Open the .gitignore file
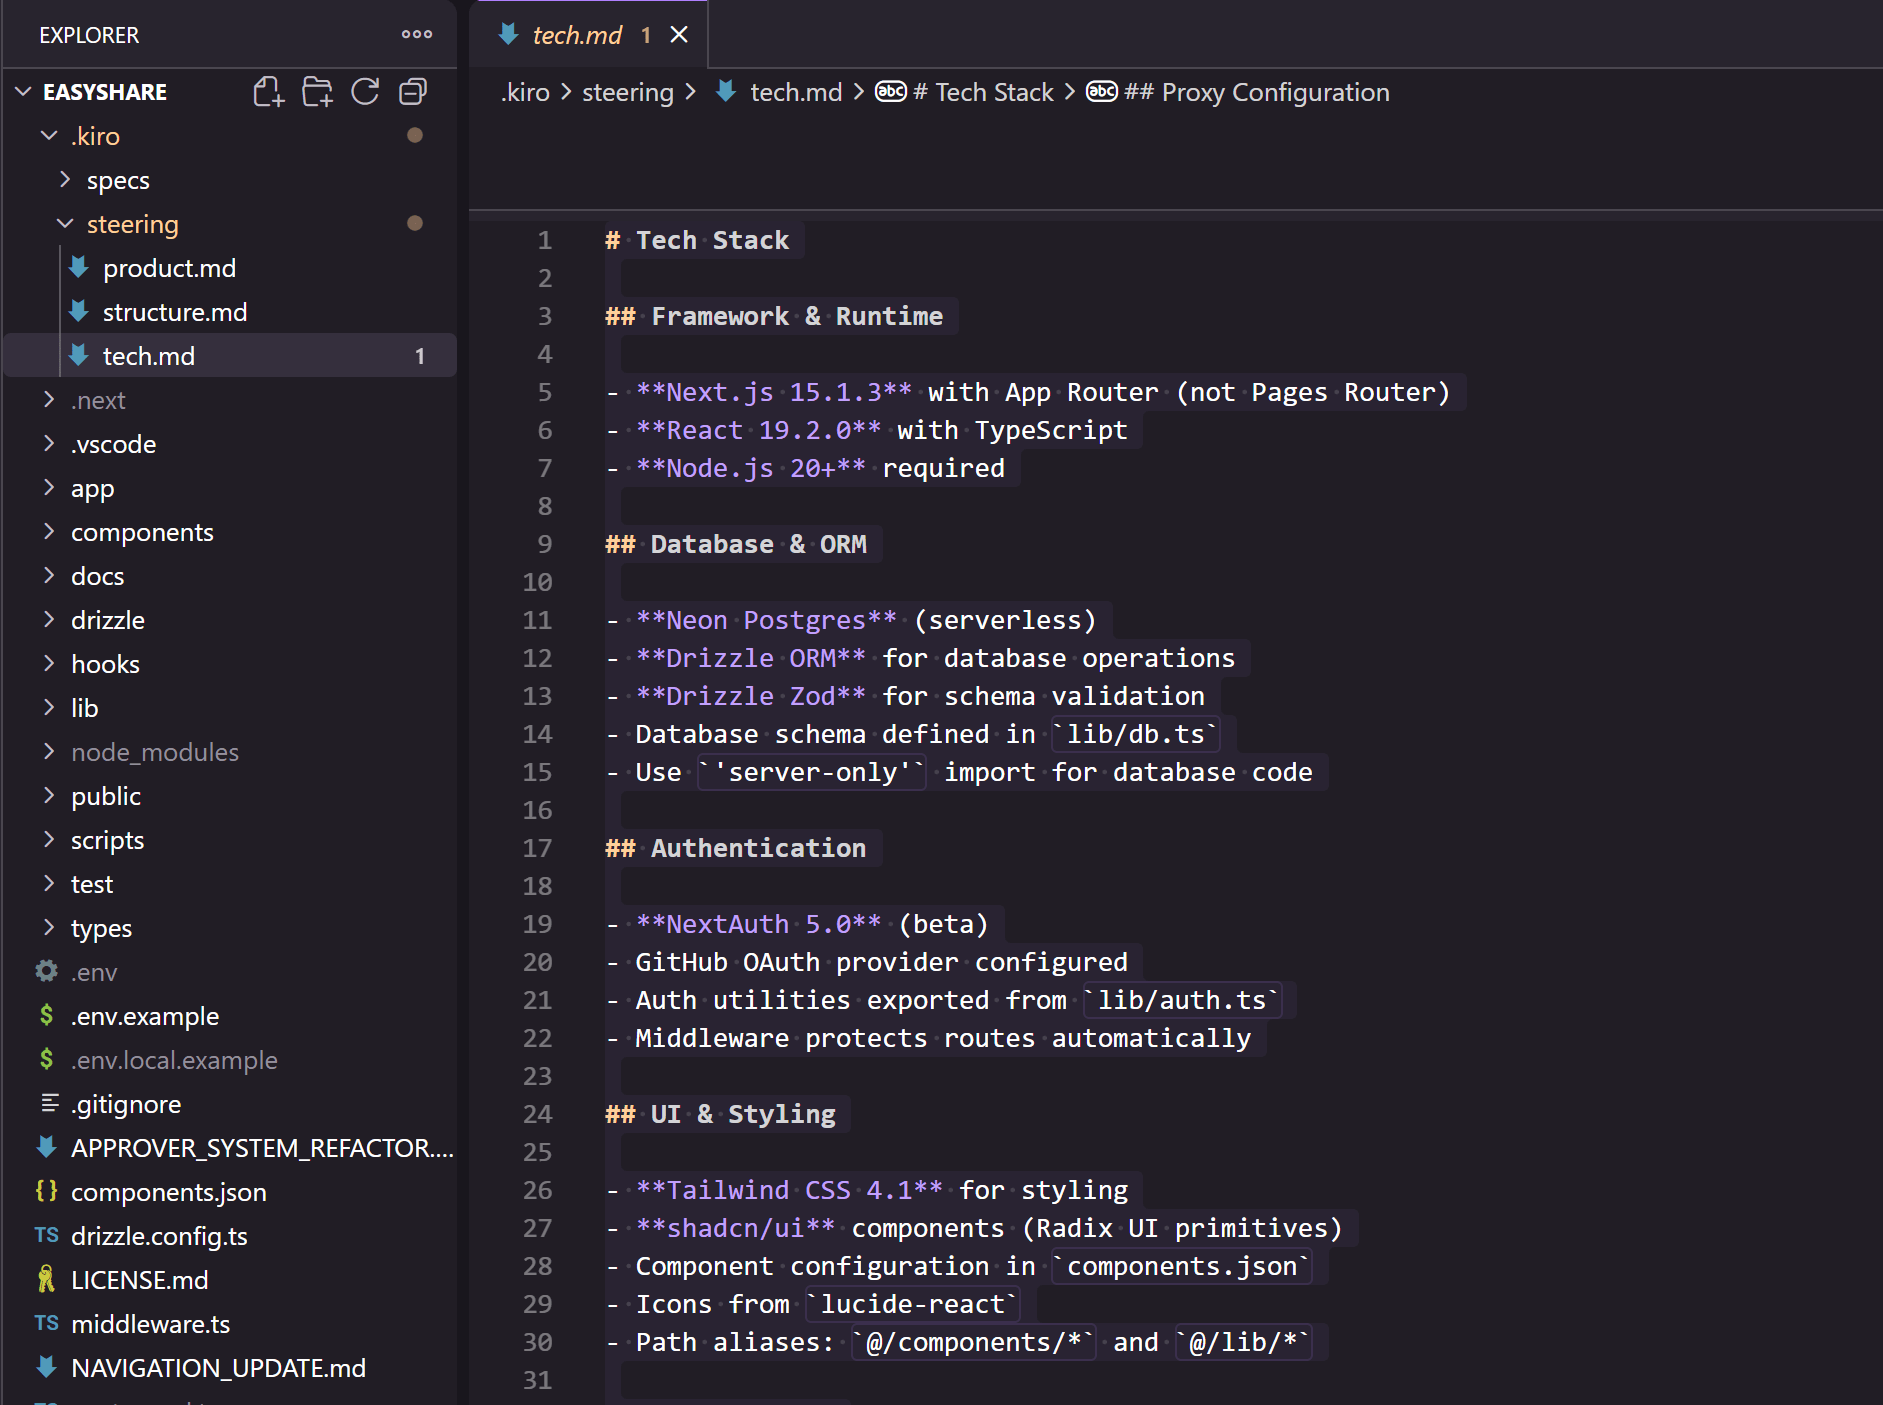 click(x=229, y=1104)
